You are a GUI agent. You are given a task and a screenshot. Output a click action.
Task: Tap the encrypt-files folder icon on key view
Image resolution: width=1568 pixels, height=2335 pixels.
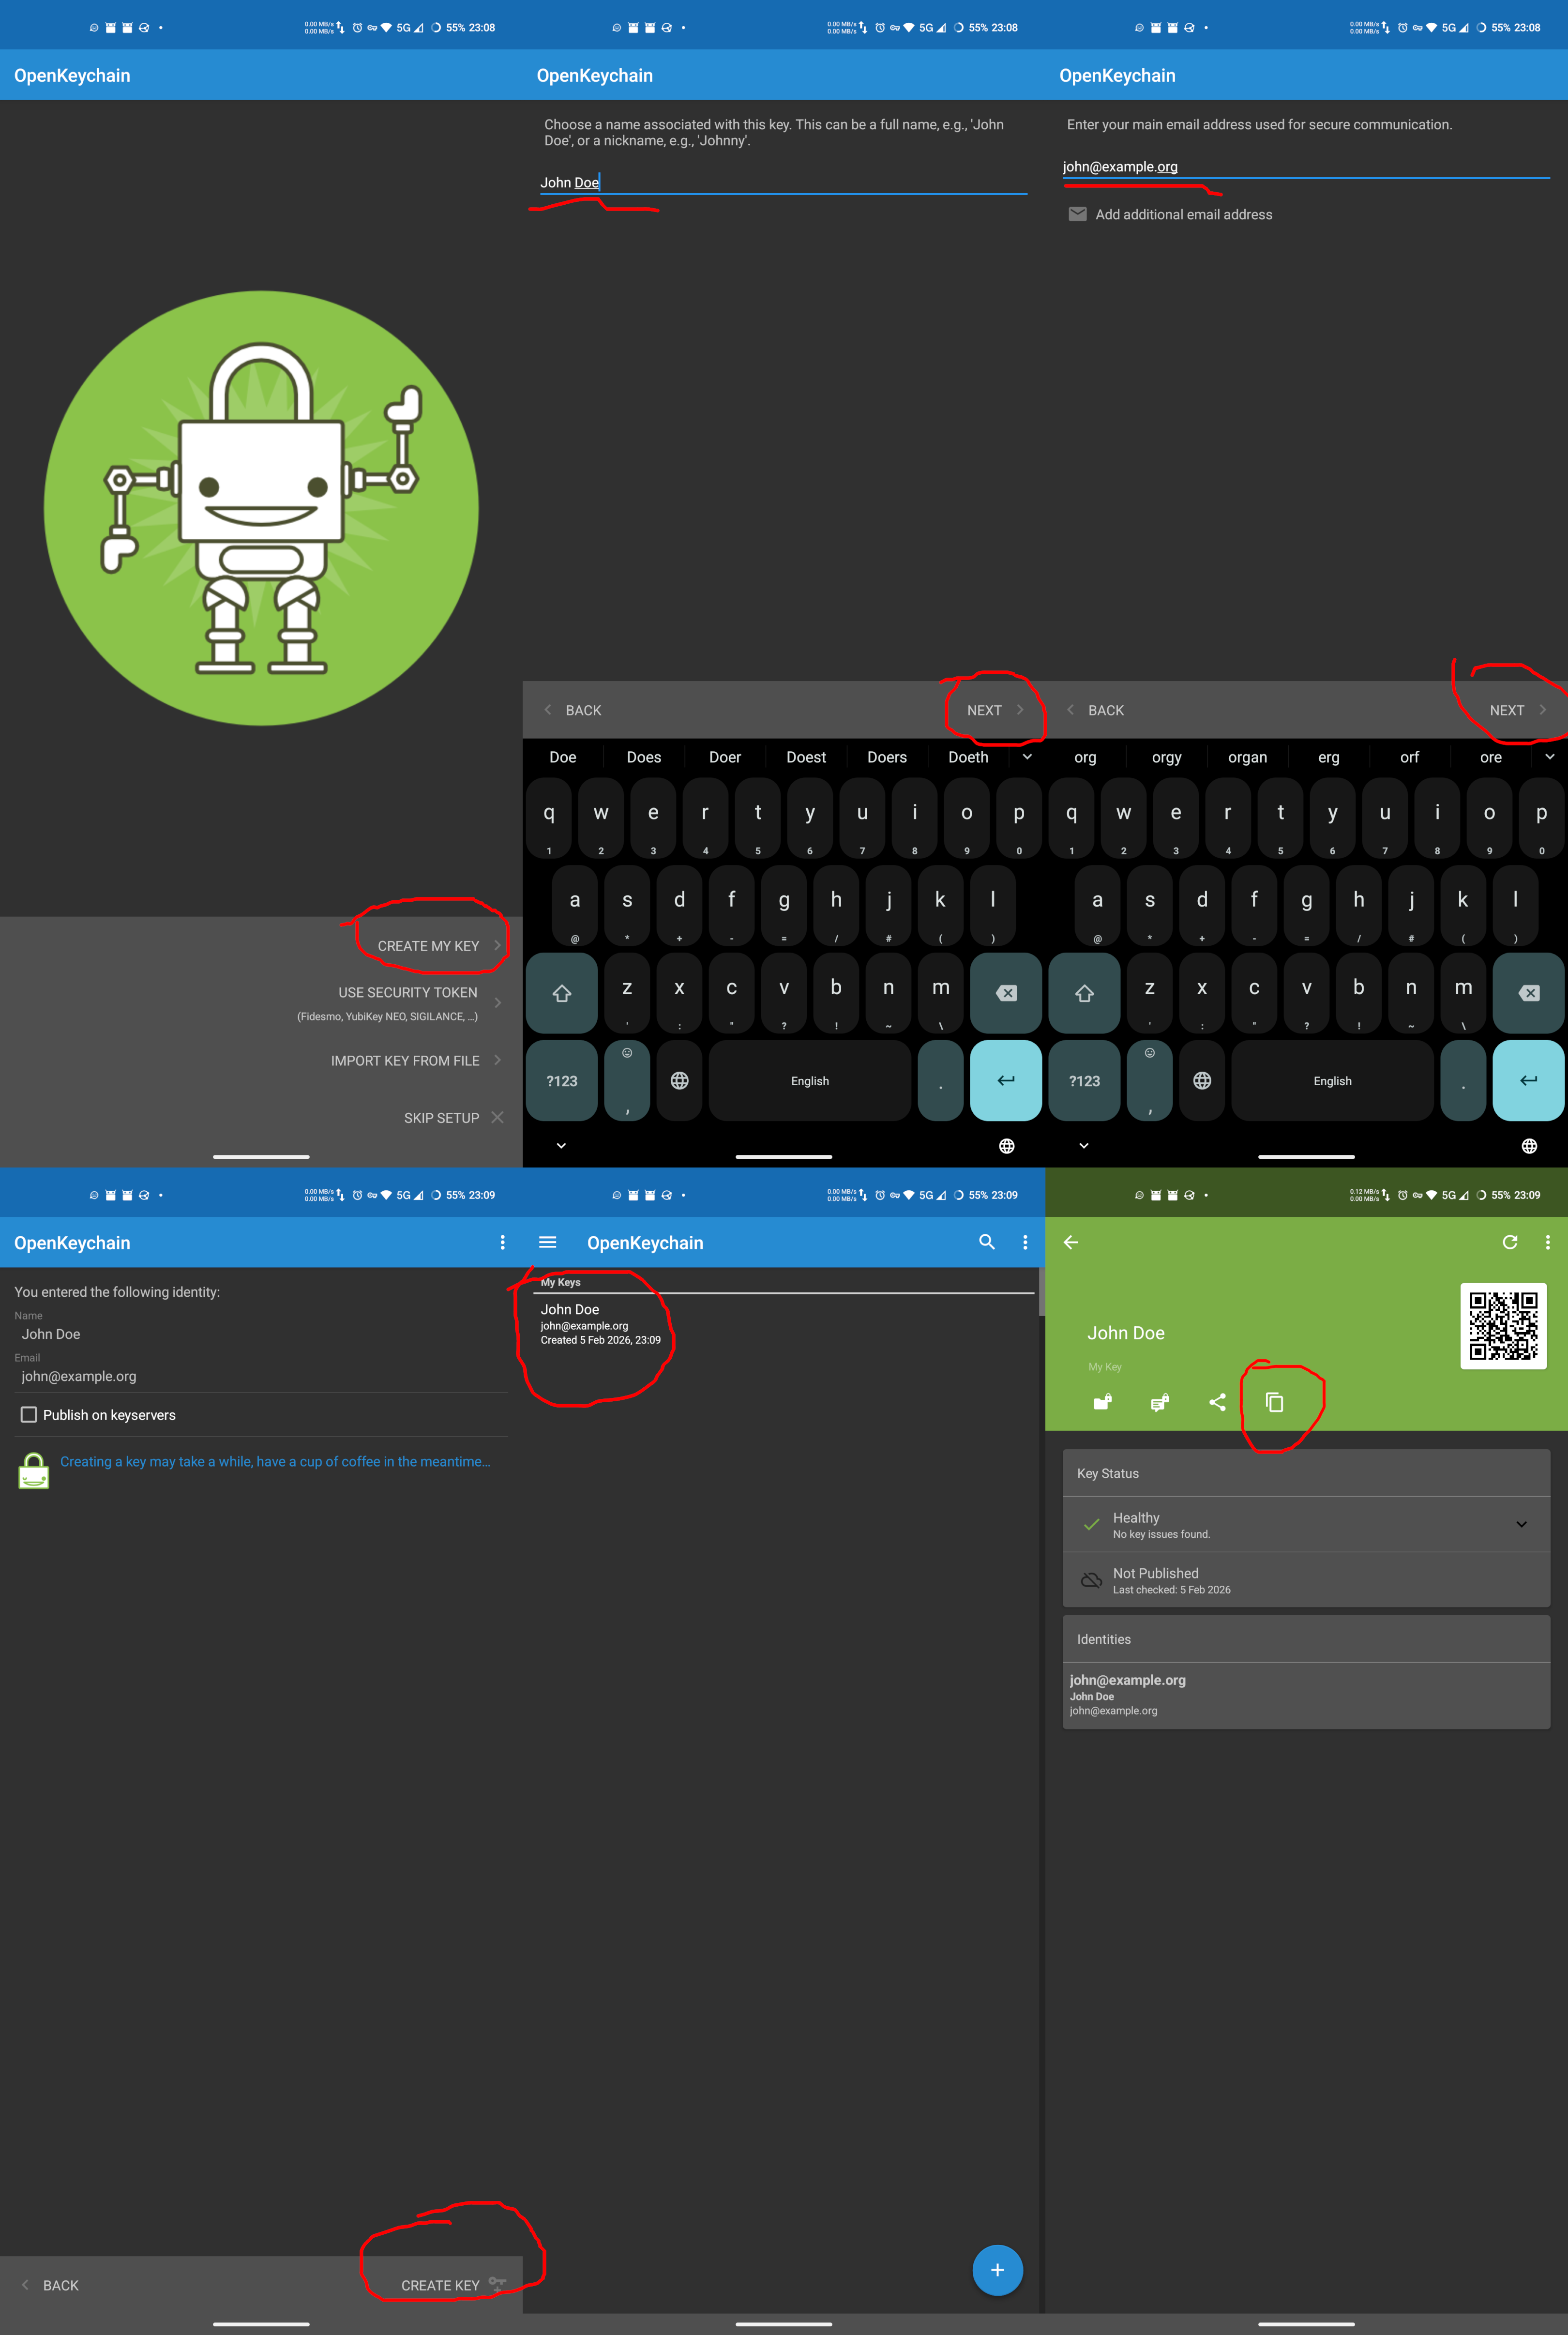(x=1101, y=1402)
